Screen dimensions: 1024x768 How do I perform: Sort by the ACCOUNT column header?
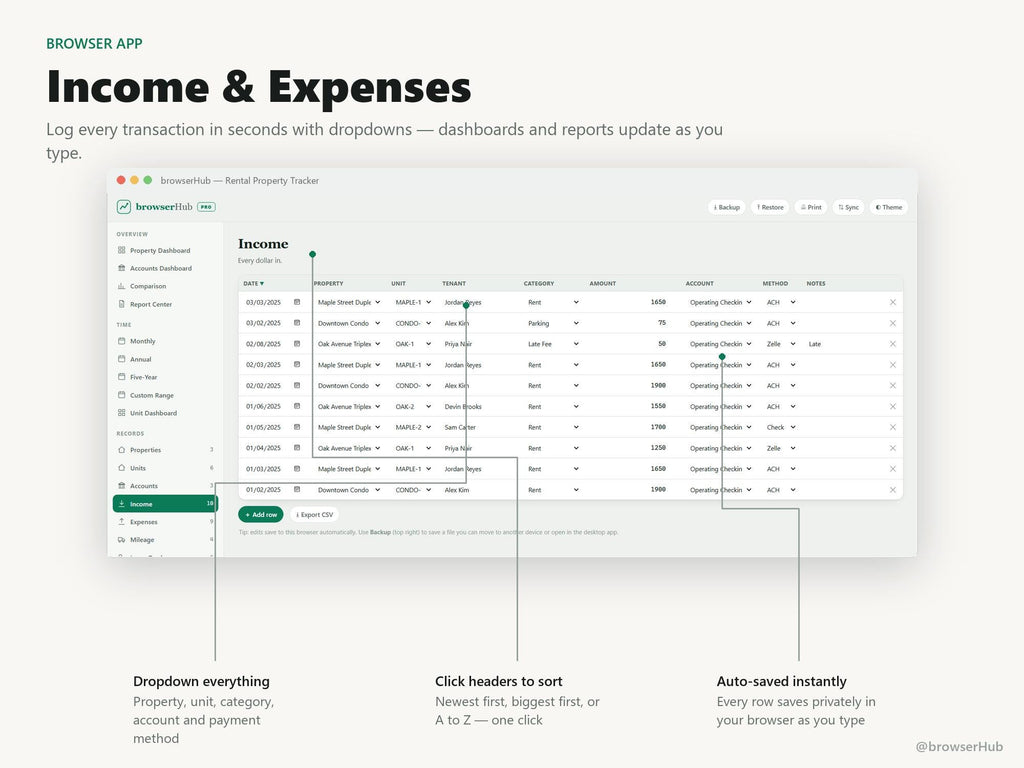point(699,283)
